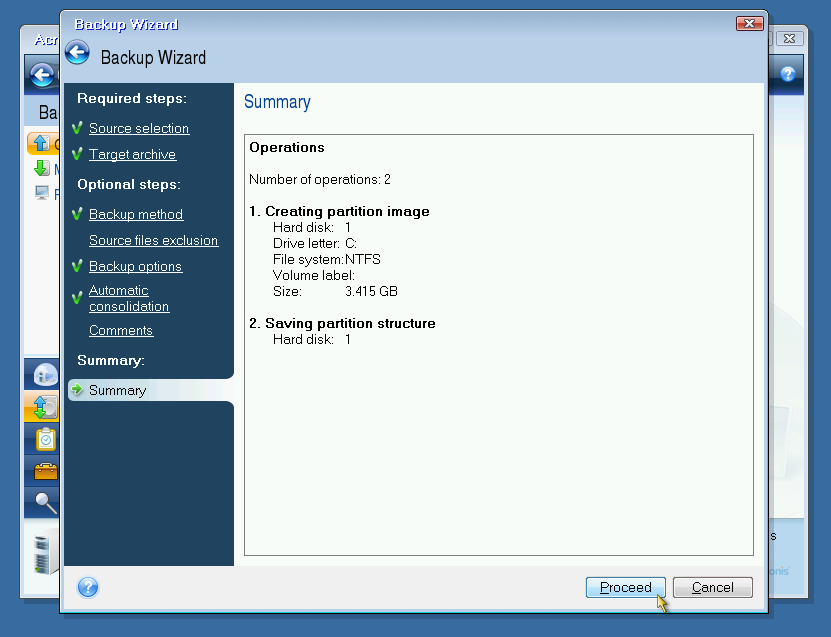Click the server tower icon at the sidebar bottom

pos(43,554)
